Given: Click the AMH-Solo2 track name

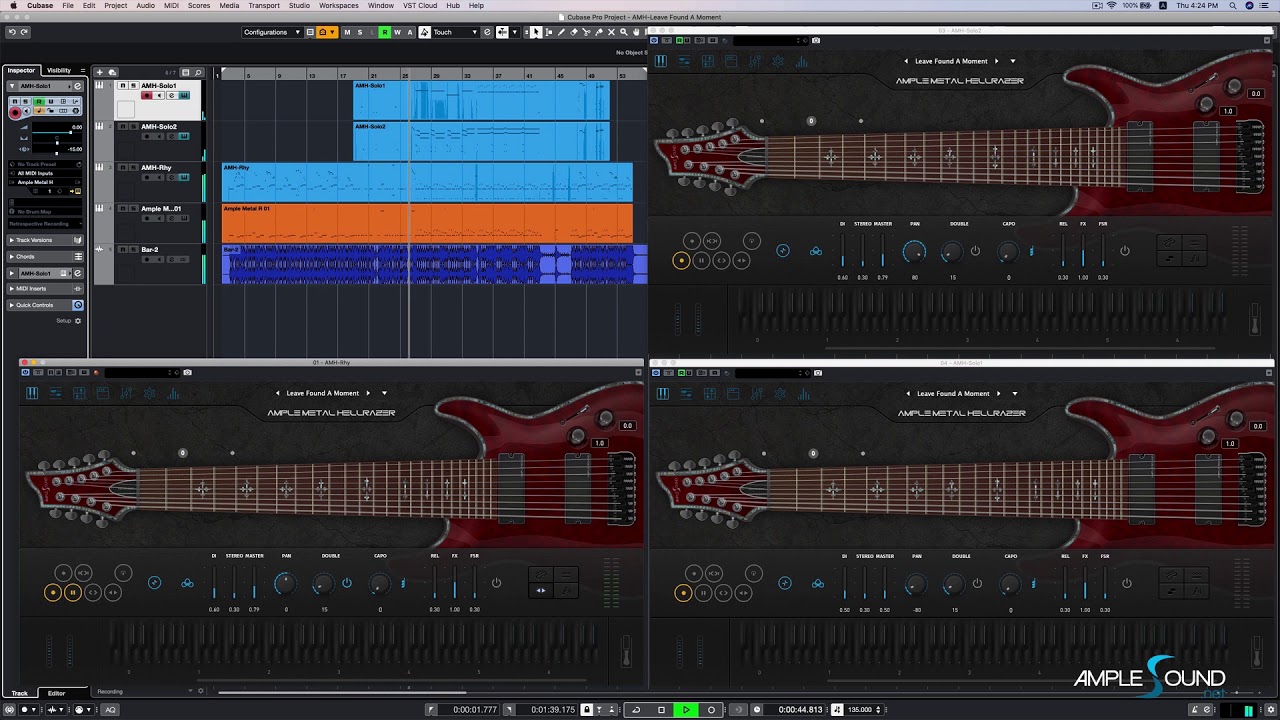Looking at the screenshot, I should pos(159,127).
